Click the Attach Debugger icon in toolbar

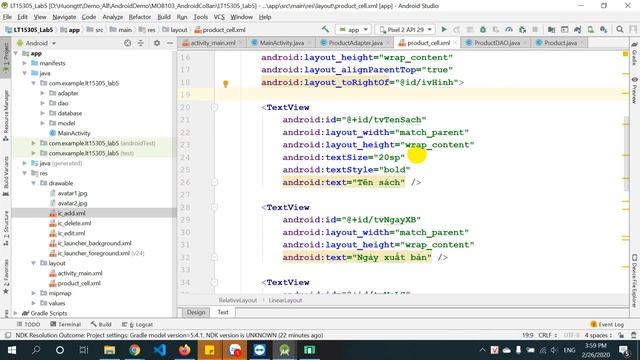pyautogui.click(x=522, y=29)
